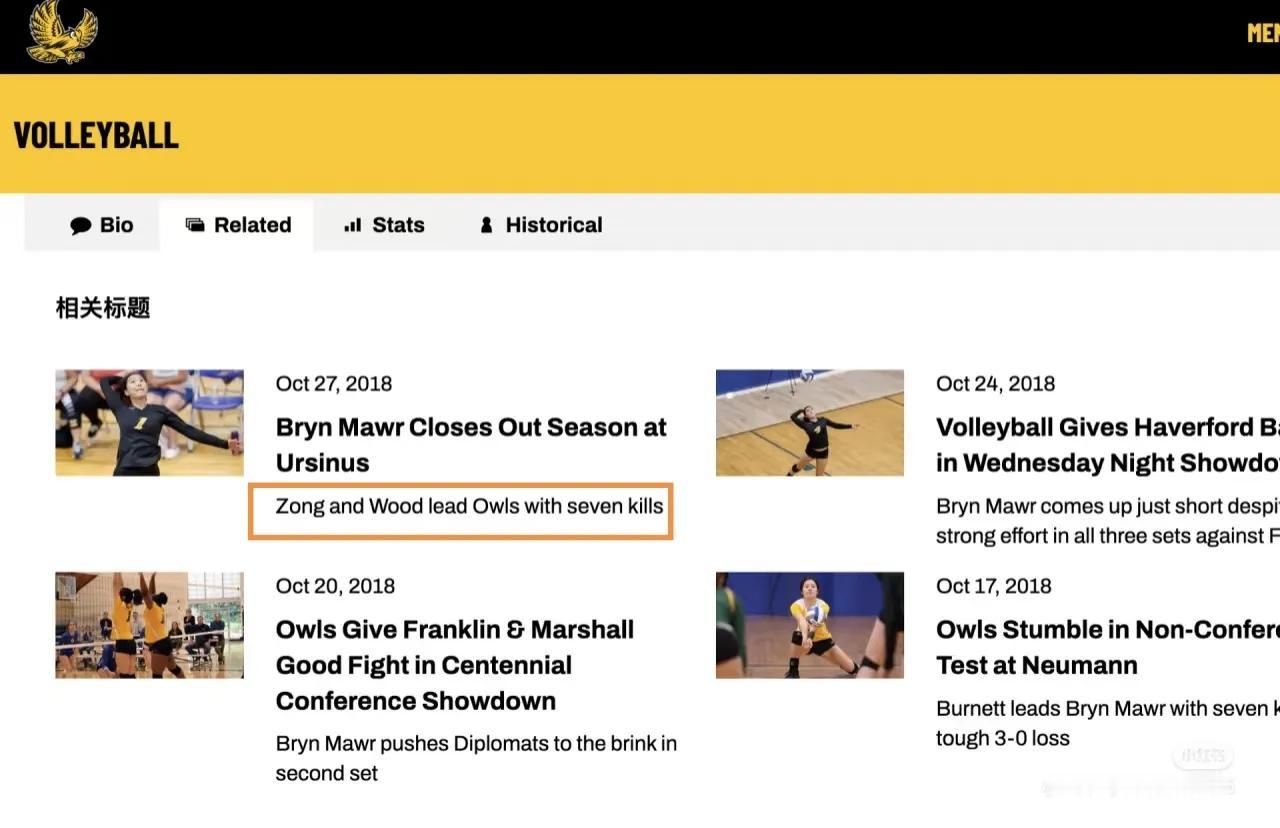The image size is (1280, 828).
Task: Click the gold owl logo
Action: coord(63,32)
